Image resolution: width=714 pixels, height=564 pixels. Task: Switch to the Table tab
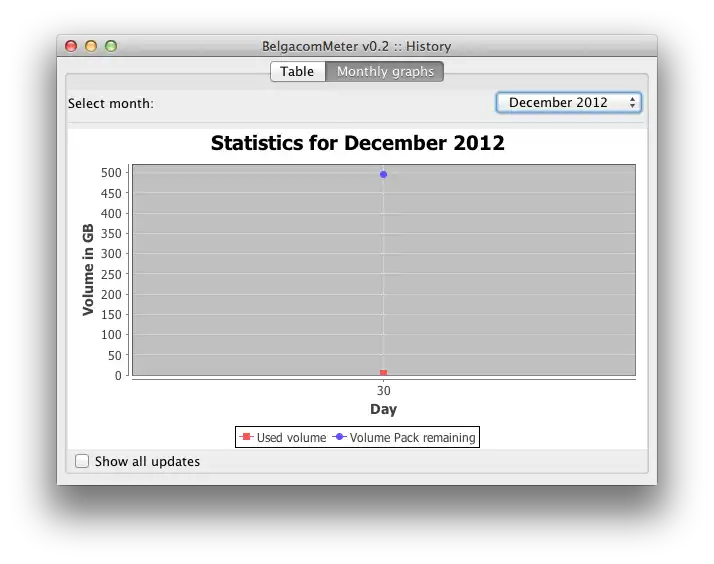[297, 71]
